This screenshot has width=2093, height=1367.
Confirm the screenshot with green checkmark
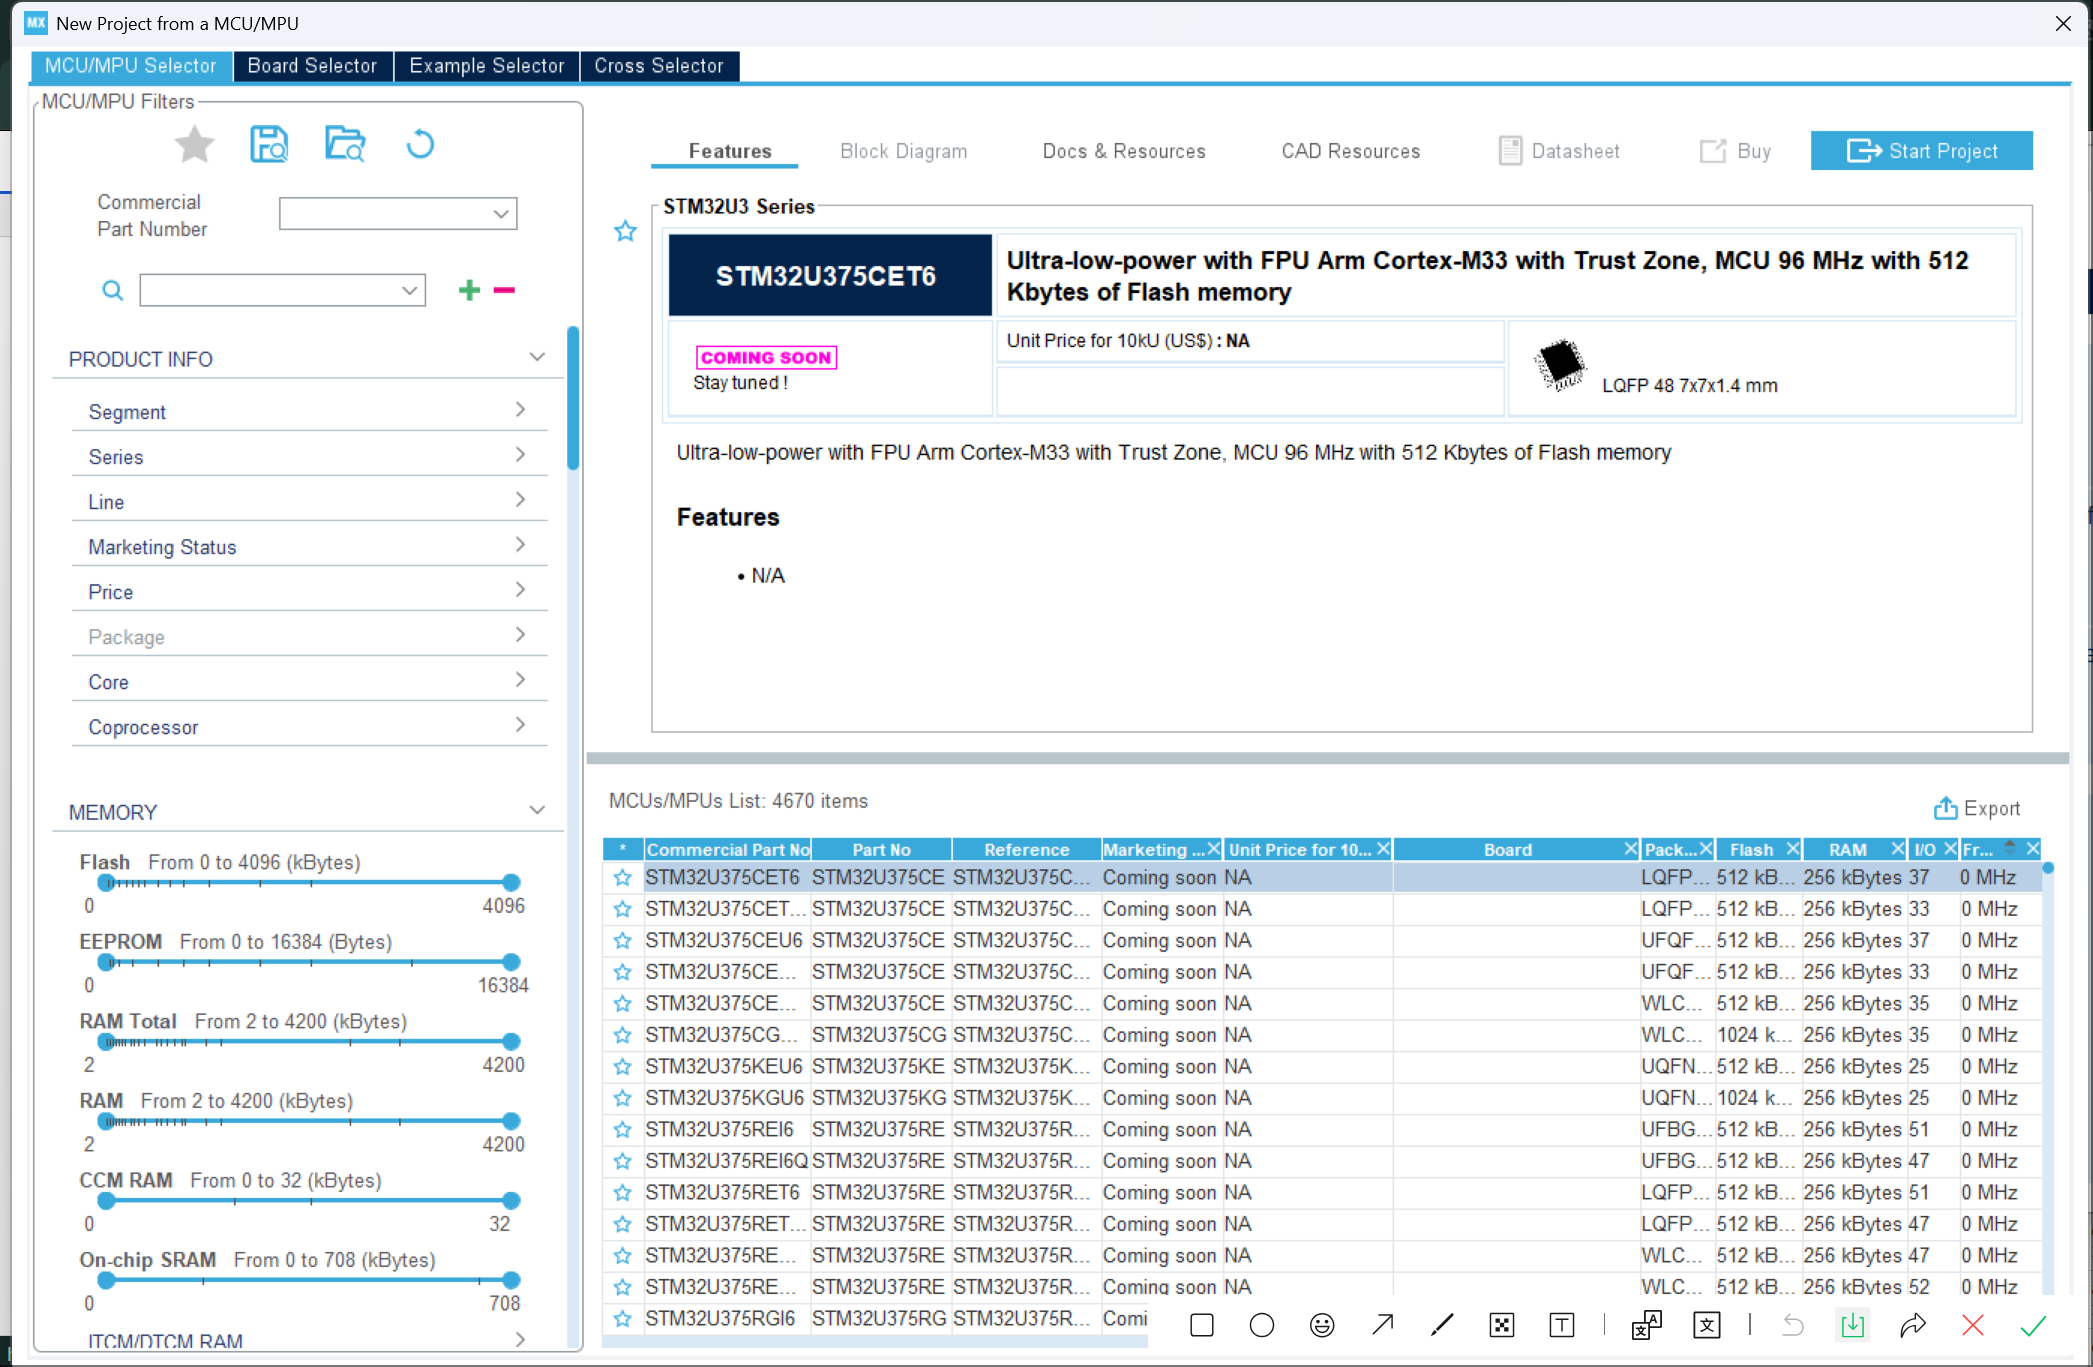[2033, 1325]
